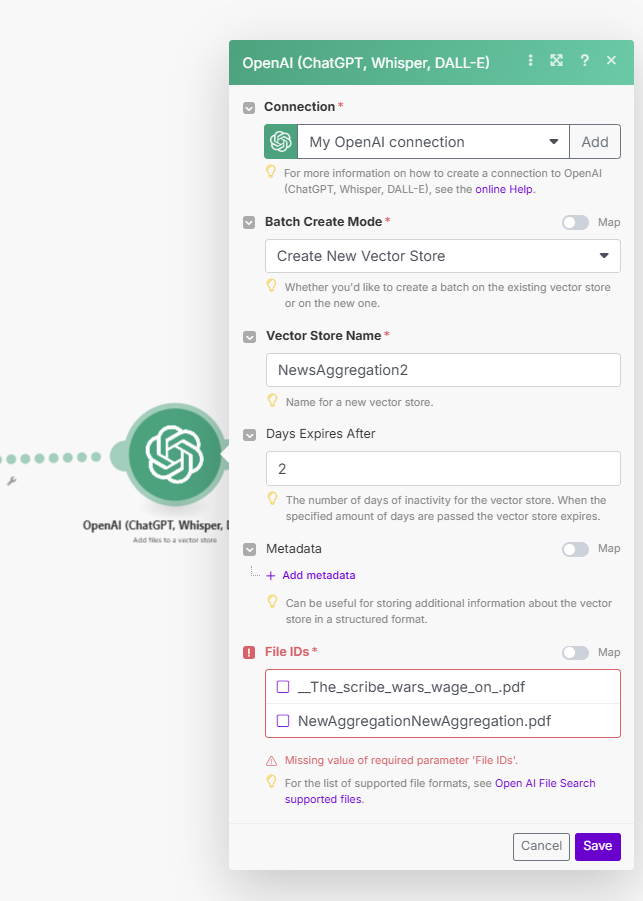The image size is (643, 901).
Task: Click the Add connection button
Action: [x=595, y=142]
